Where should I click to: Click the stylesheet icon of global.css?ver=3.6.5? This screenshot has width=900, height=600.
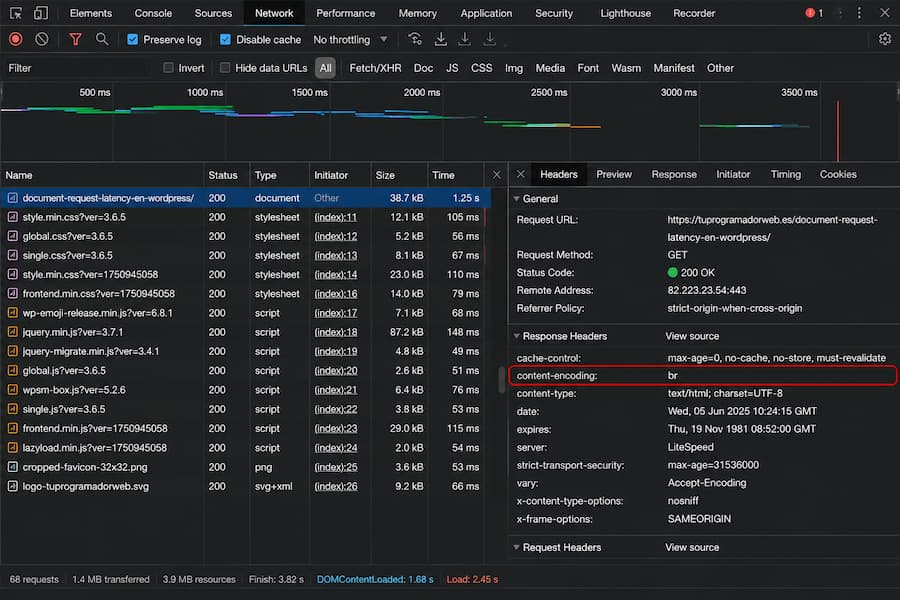[x=12, y=236]
